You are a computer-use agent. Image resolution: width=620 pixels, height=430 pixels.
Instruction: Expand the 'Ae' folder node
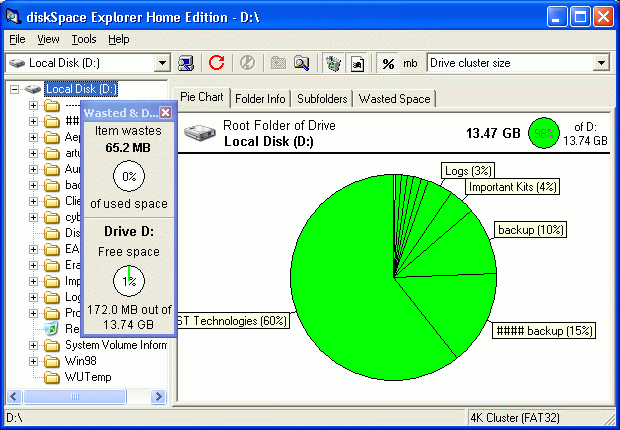[34, 137]
